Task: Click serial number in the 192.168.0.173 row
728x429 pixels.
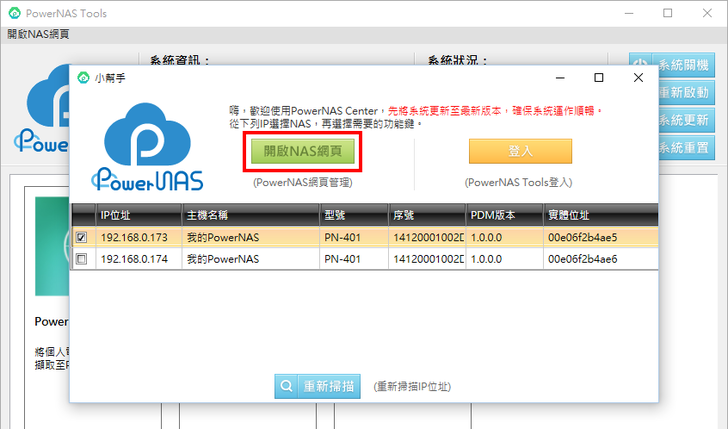Action: pyautogui.click(x=428, y=237)
